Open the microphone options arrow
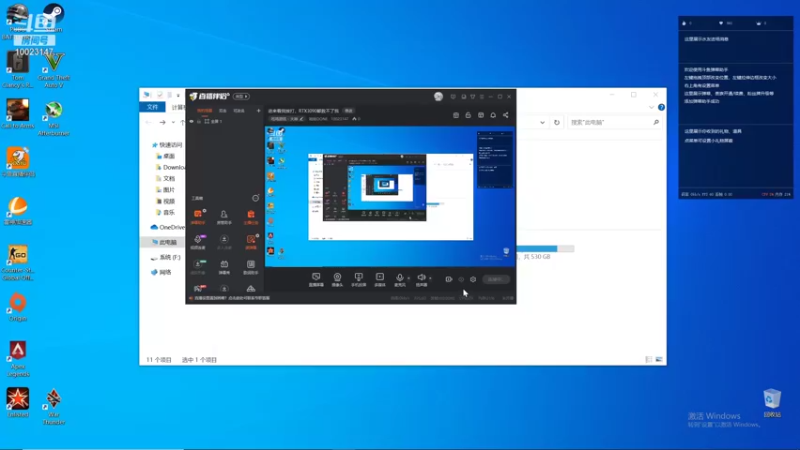Image resolution: width=800 pixels, height=450 pixels. tap(408, 278)
